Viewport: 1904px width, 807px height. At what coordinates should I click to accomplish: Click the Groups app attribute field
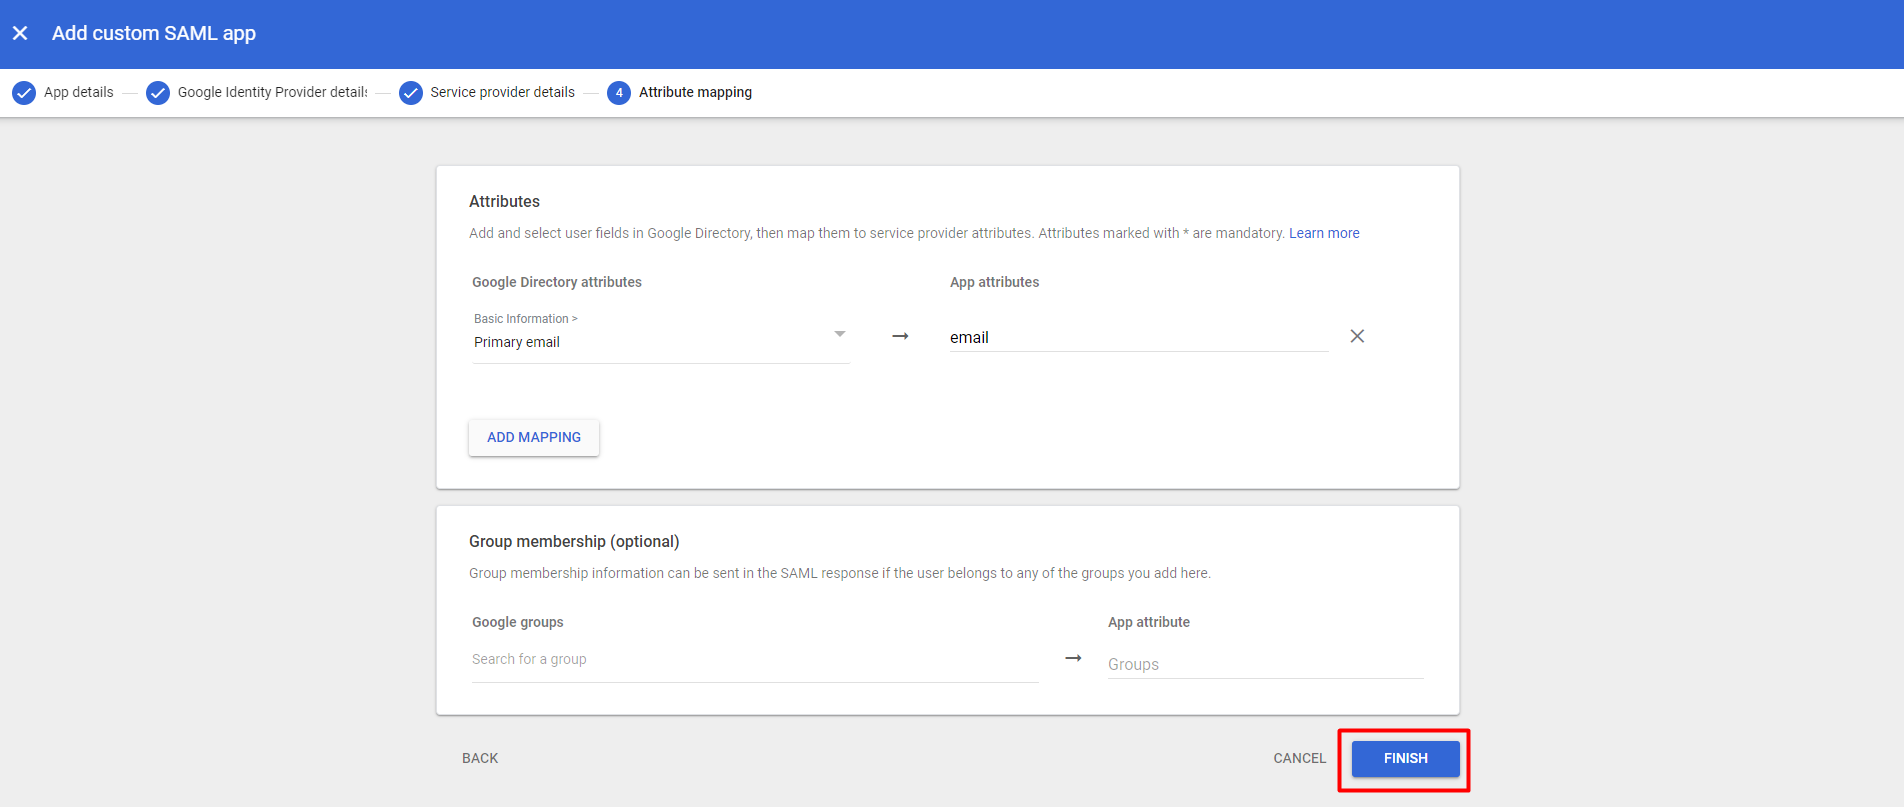coord(1265,664)
